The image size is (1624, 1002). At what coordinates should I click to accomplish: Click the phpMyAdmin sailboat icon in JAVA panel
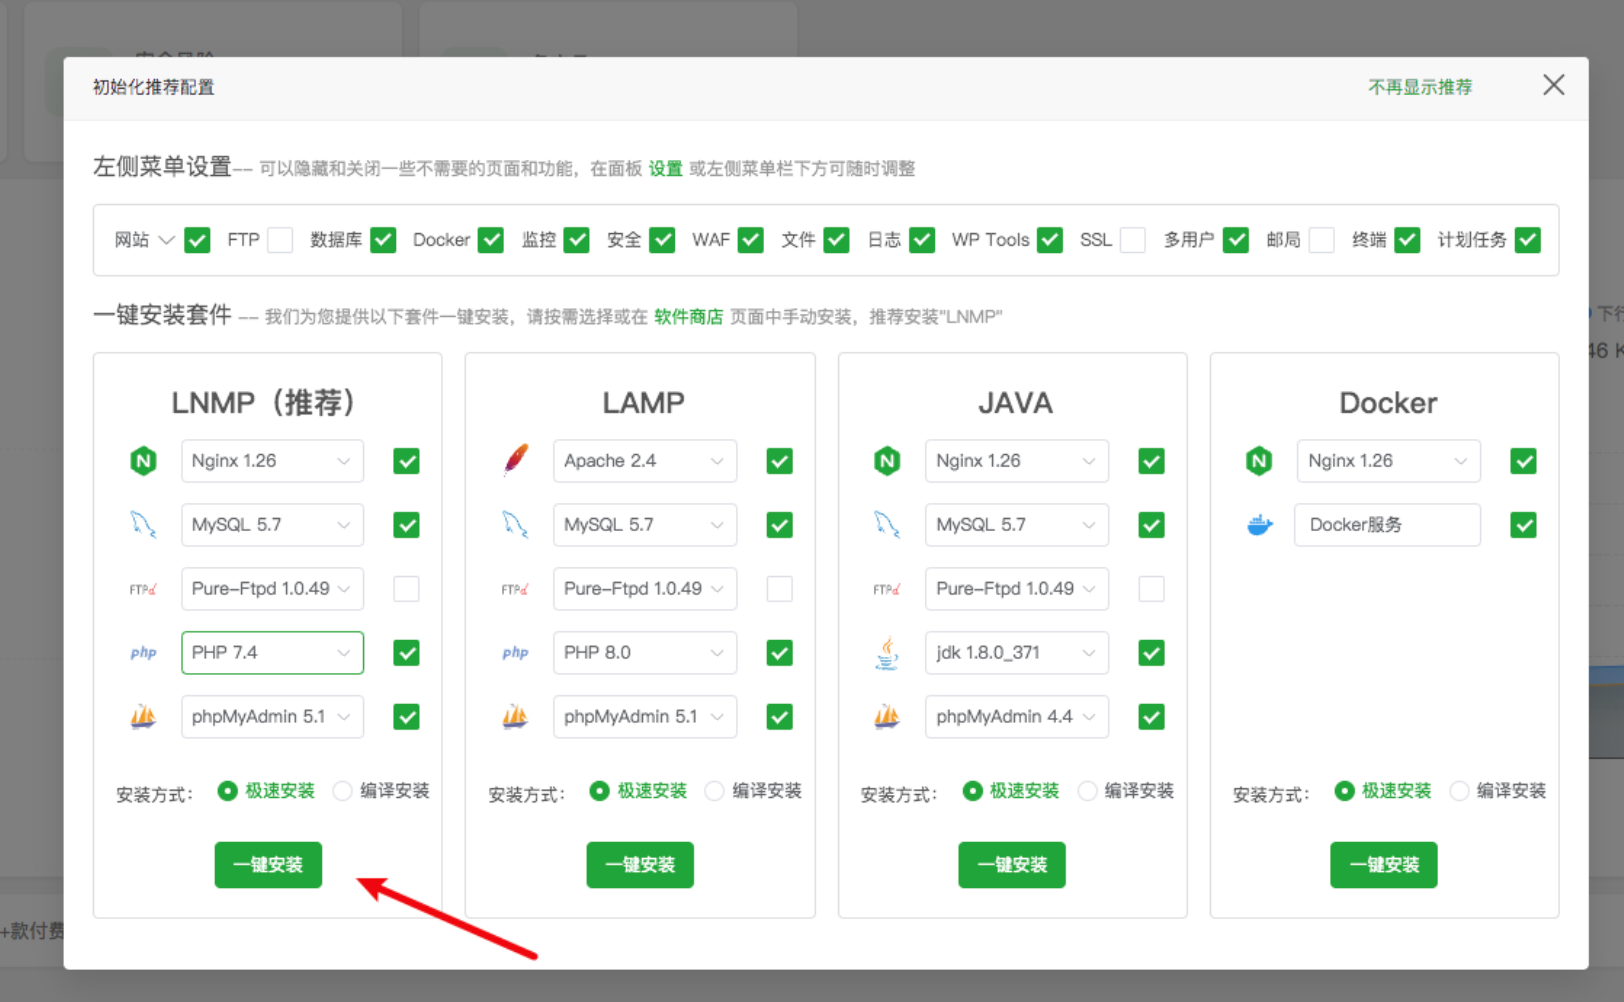(x=887, y=717)
